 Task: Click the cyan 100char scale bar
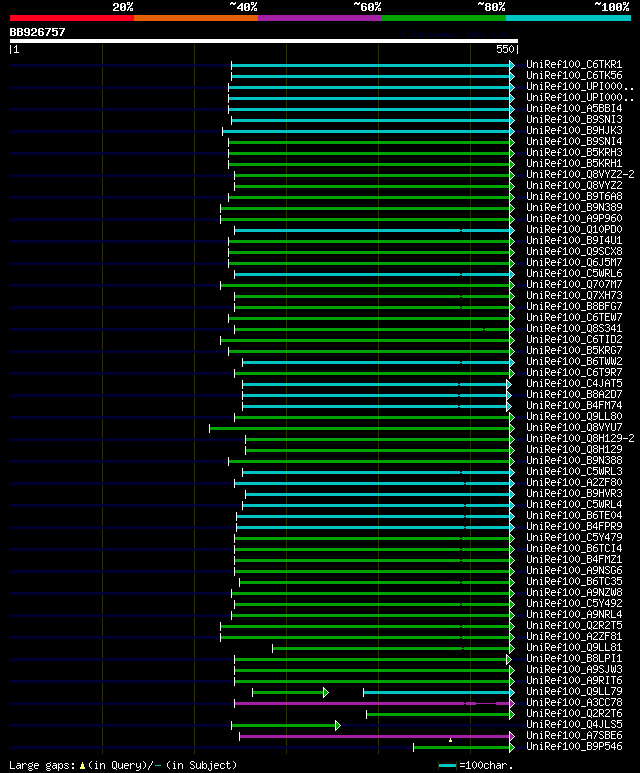tap(447, 766)
